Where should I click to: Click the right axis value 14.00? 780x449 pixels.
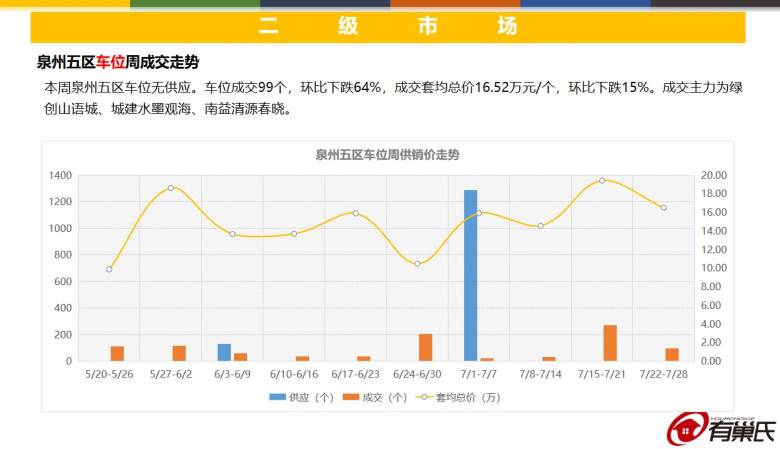point(714,231)
